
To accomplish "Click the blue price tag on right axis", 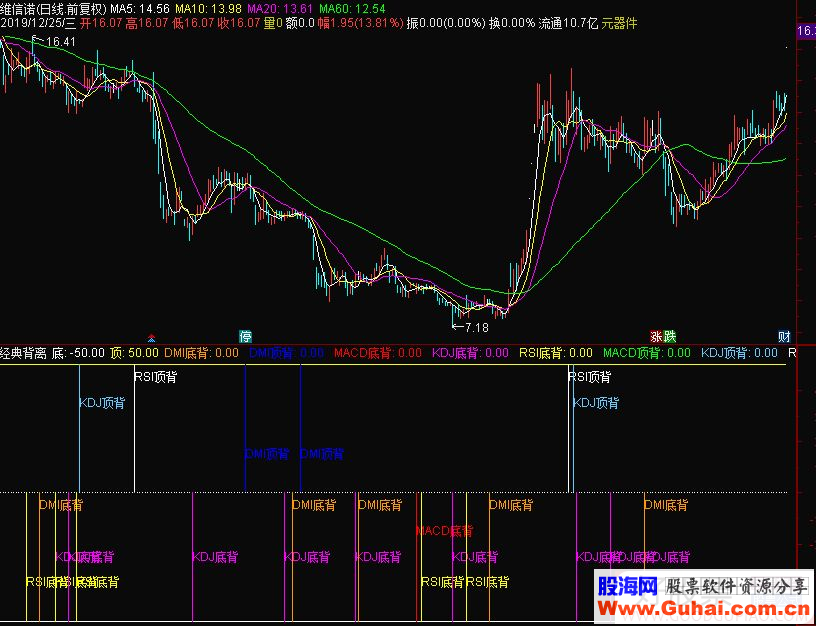I will (x=806, y=31).
